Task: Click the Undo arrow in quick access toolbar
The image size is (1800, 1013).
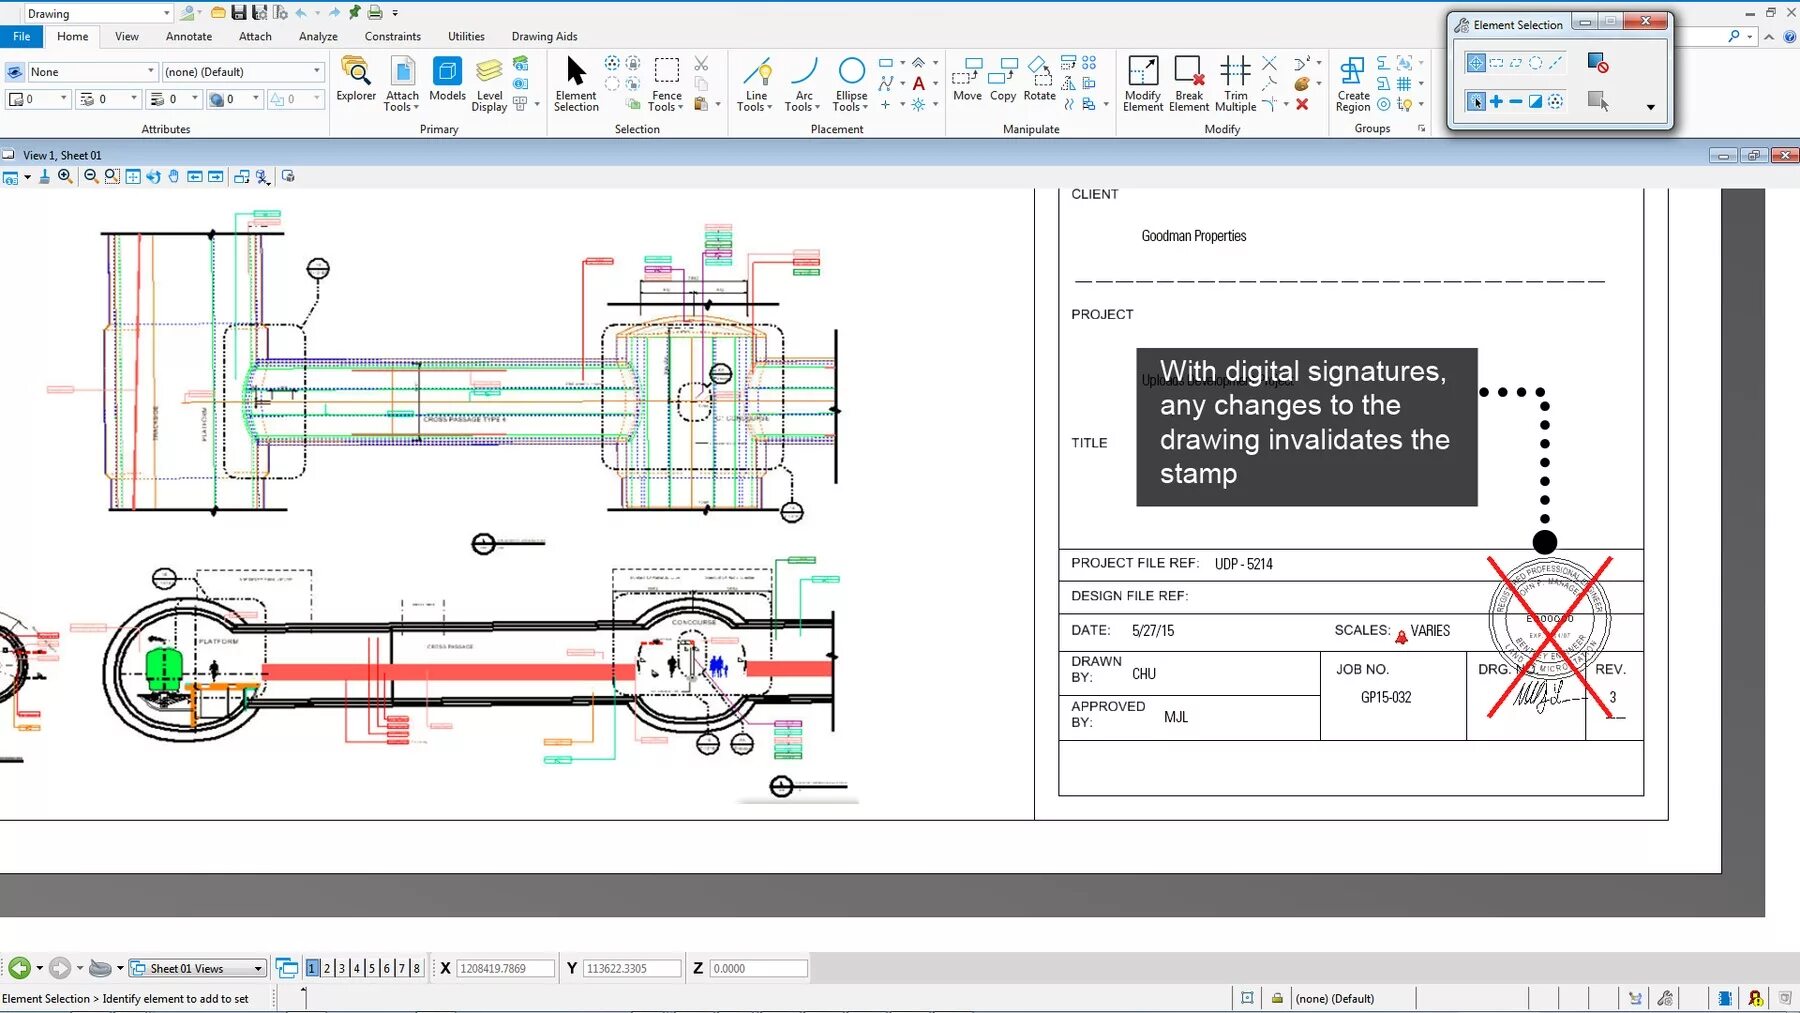Action: click(301, 13)
